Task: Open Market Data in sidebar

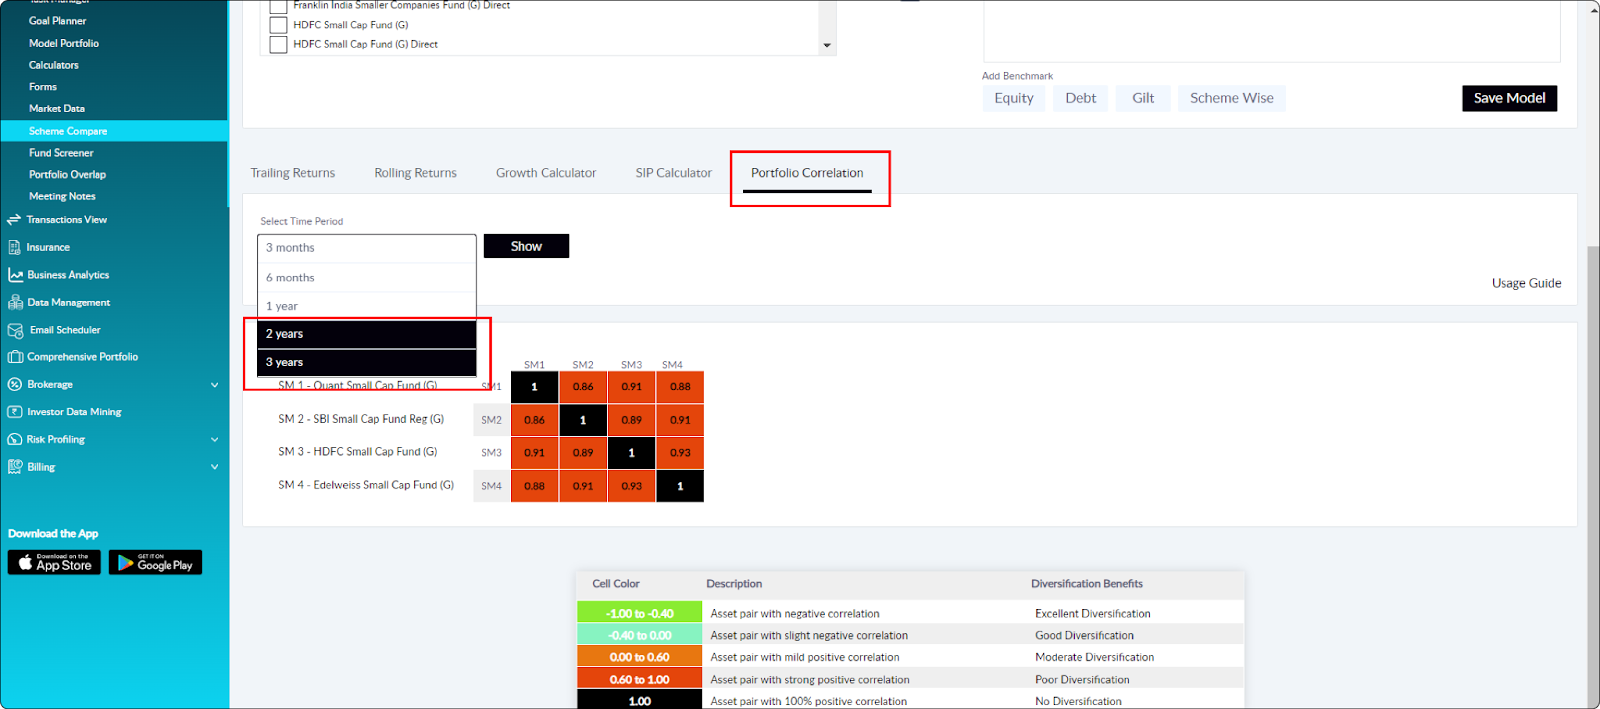Action: pyautogui.click(x=57, y=109)
